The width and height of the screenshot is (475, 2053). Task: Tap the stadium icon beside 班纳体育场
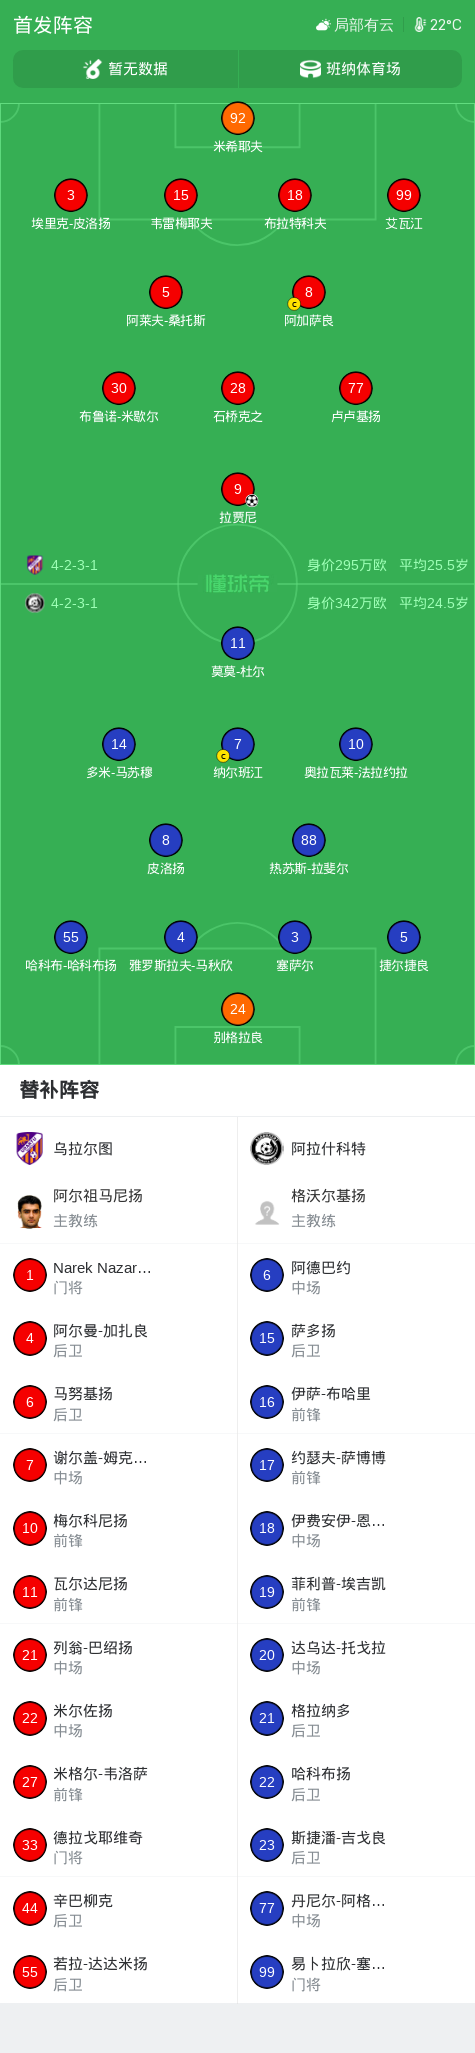pos(310,69)
